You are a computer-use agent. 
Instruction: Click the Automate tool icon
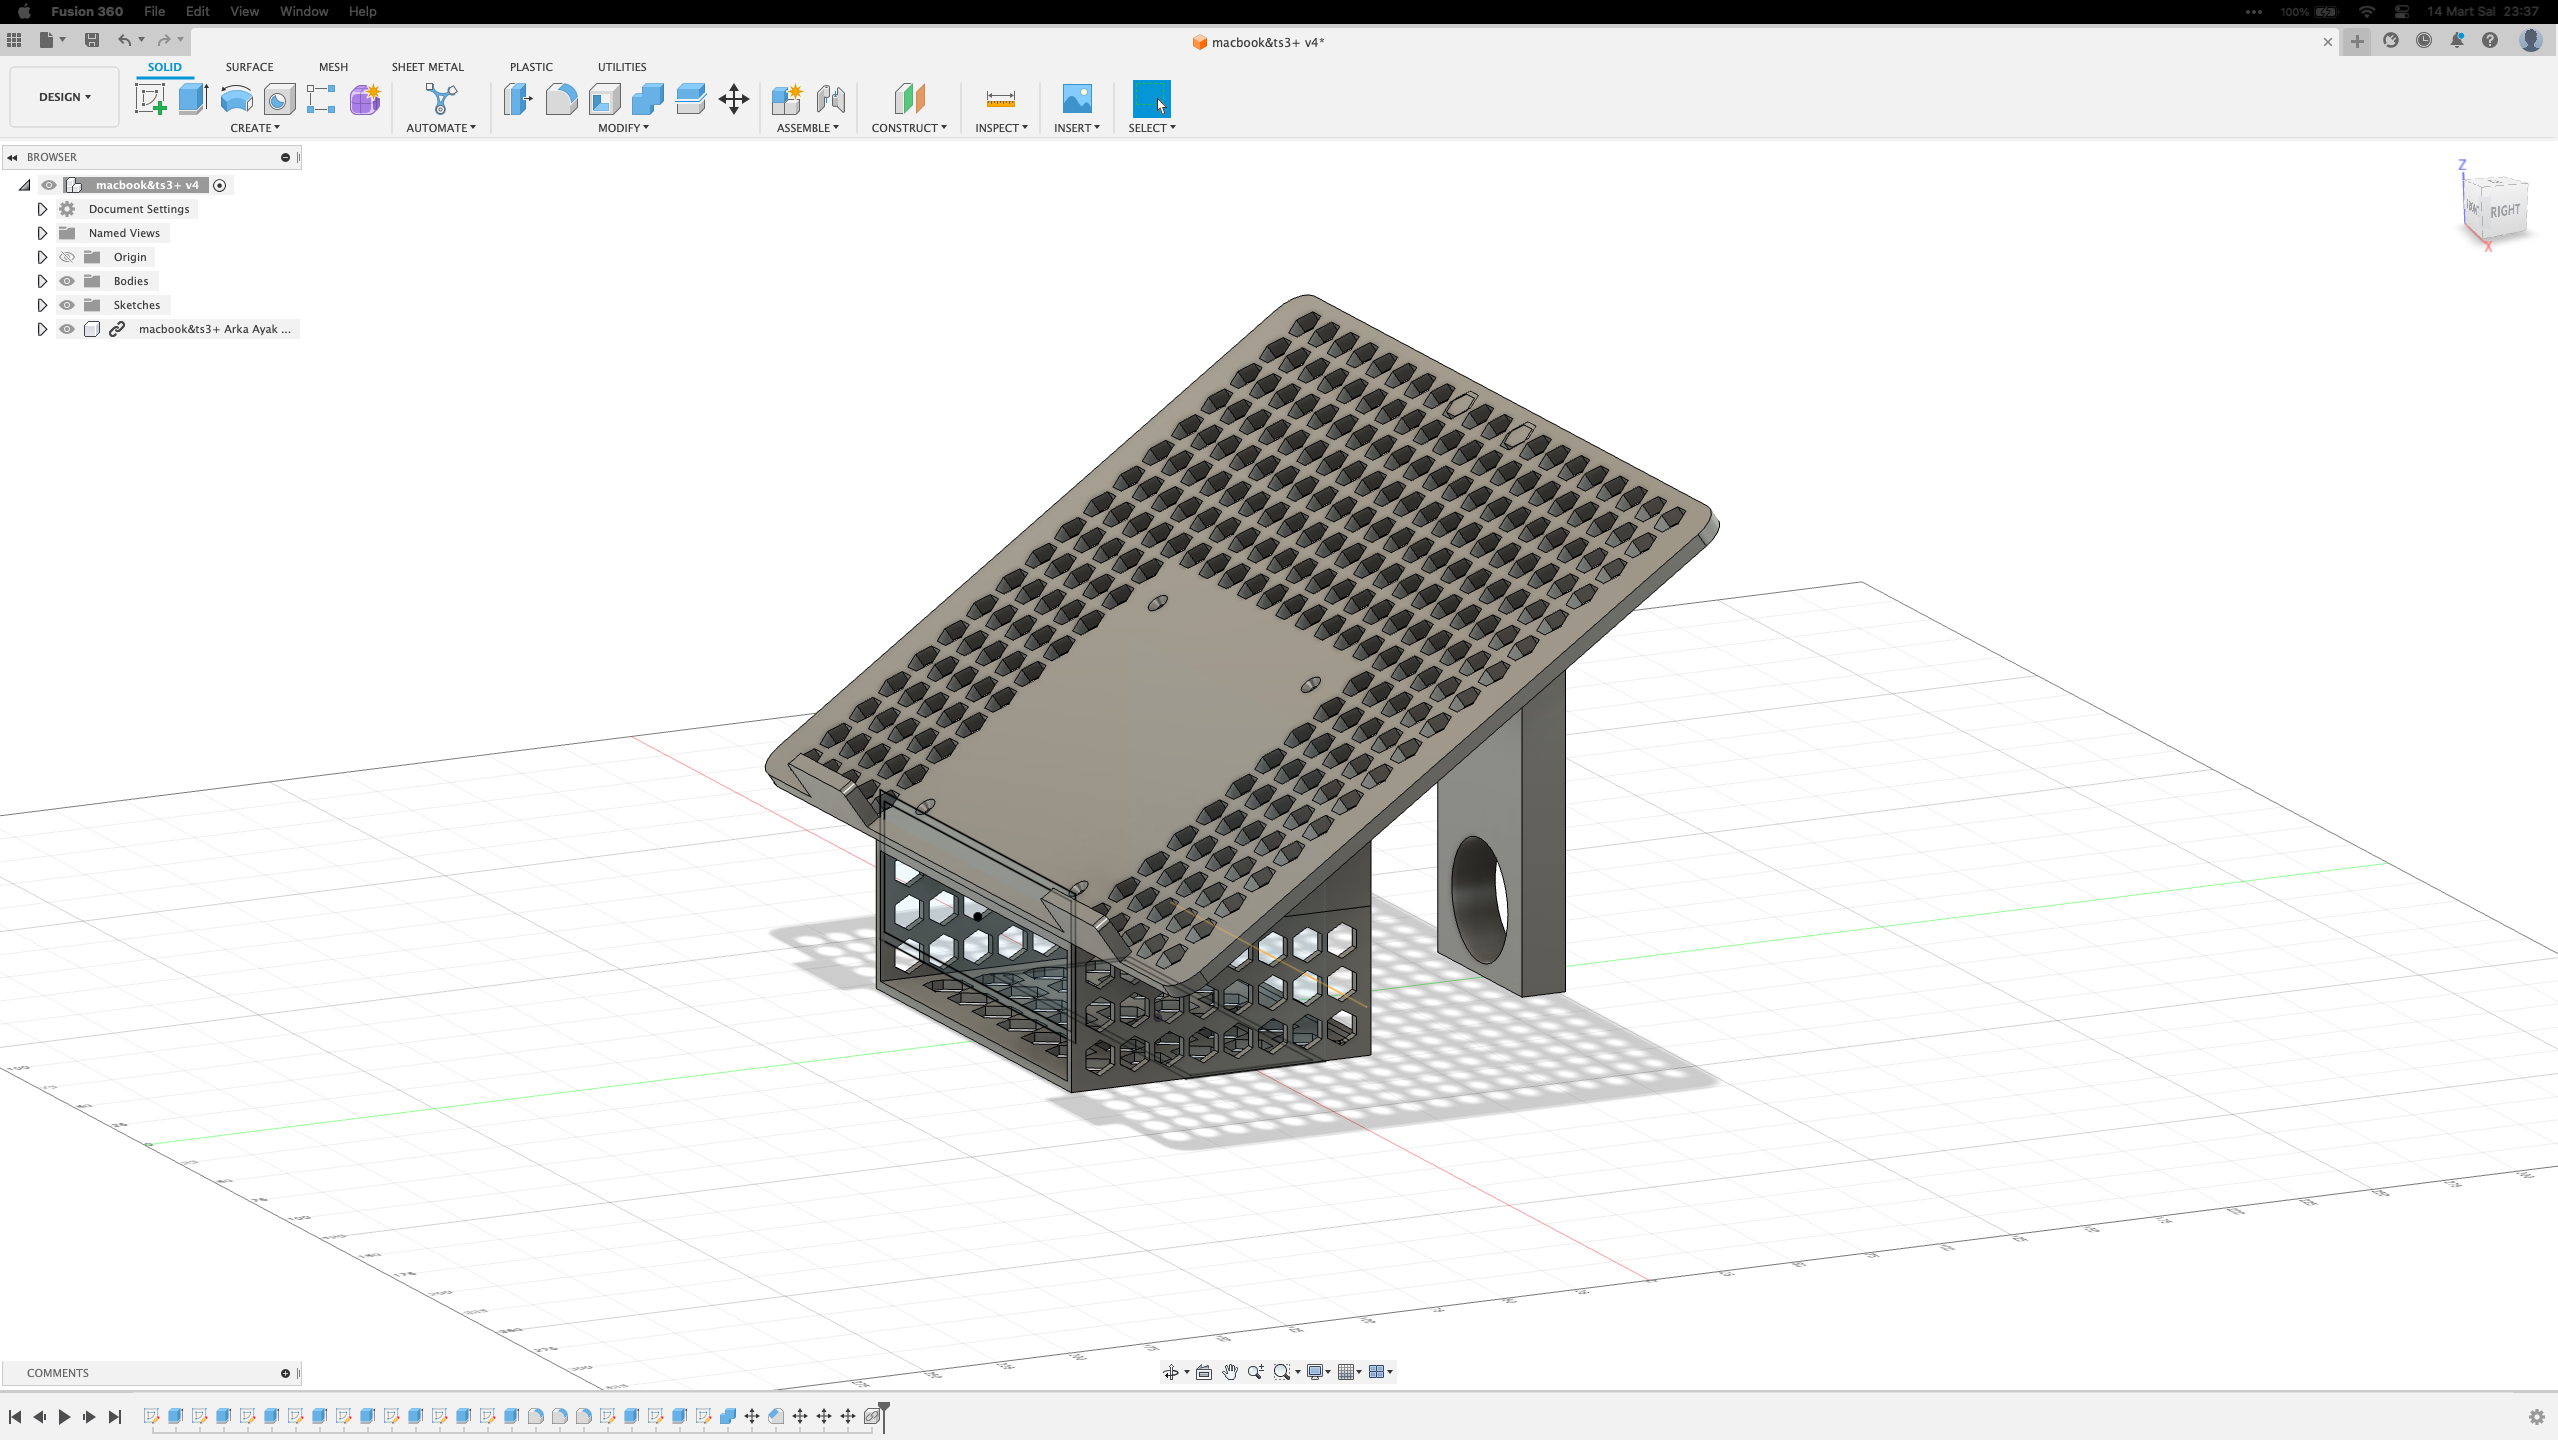click(440, 99)
